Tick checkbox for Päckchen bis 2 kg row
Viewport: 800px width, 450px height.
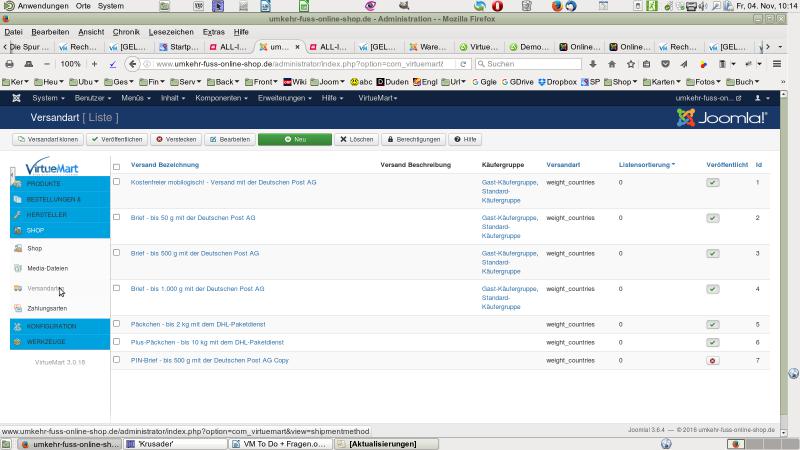coord(117,324)
